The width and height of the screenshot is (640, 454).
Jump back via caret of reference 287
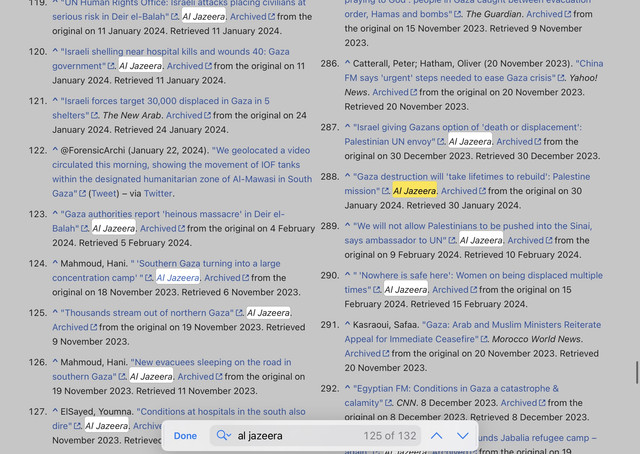(347, 127)
